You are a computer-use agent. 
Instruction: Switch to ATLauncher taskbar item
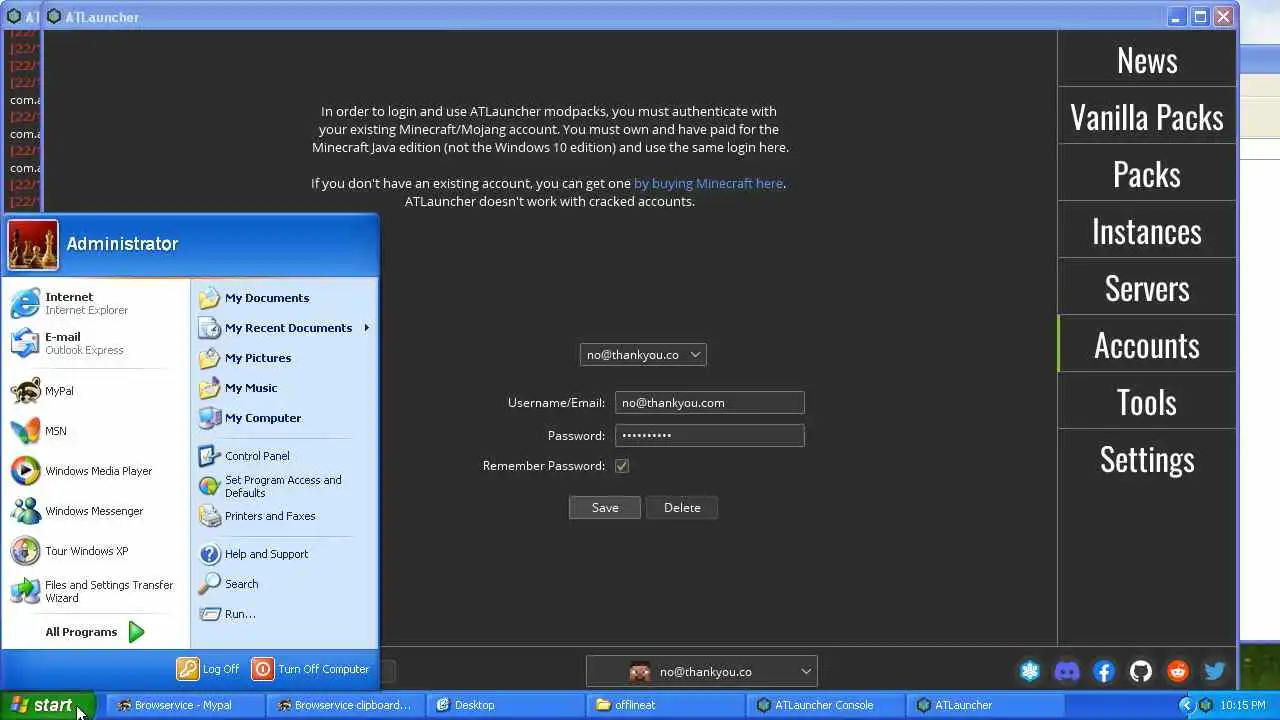985,705
